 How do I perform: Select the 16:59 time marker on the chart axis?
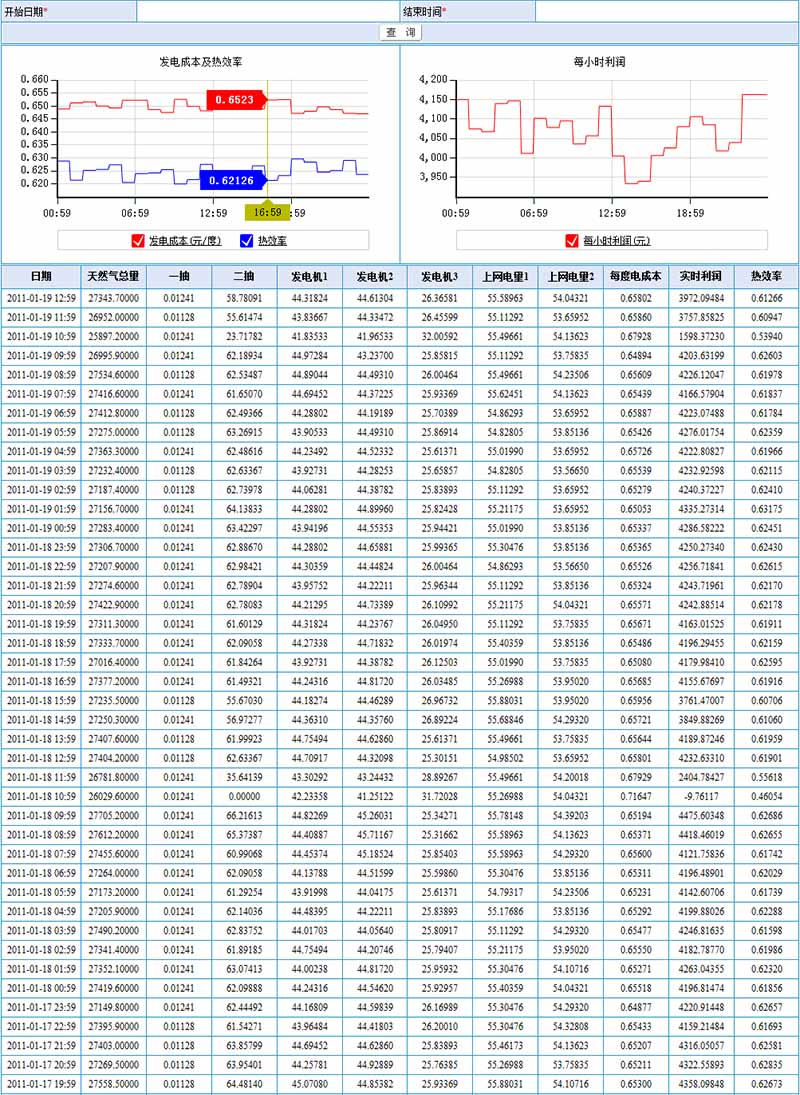pyautogui.click(x=267, y=212)
